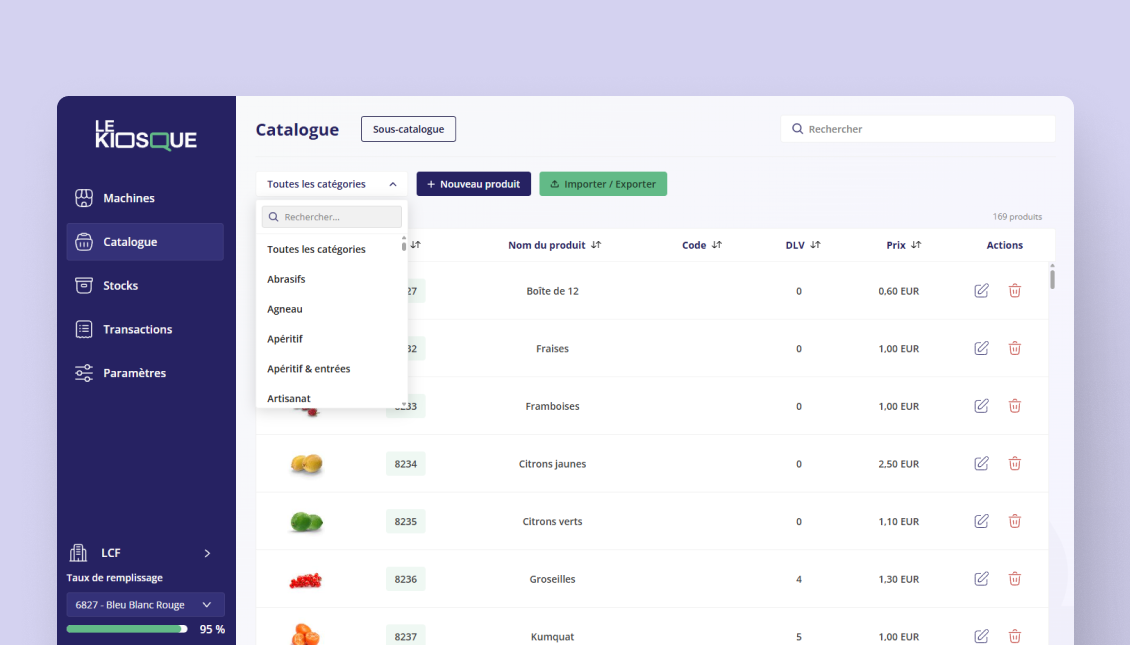The height and width of the screenshot is (645, 1130).
Task: Delete the Framboises product
Action: tap(1015, 406)
